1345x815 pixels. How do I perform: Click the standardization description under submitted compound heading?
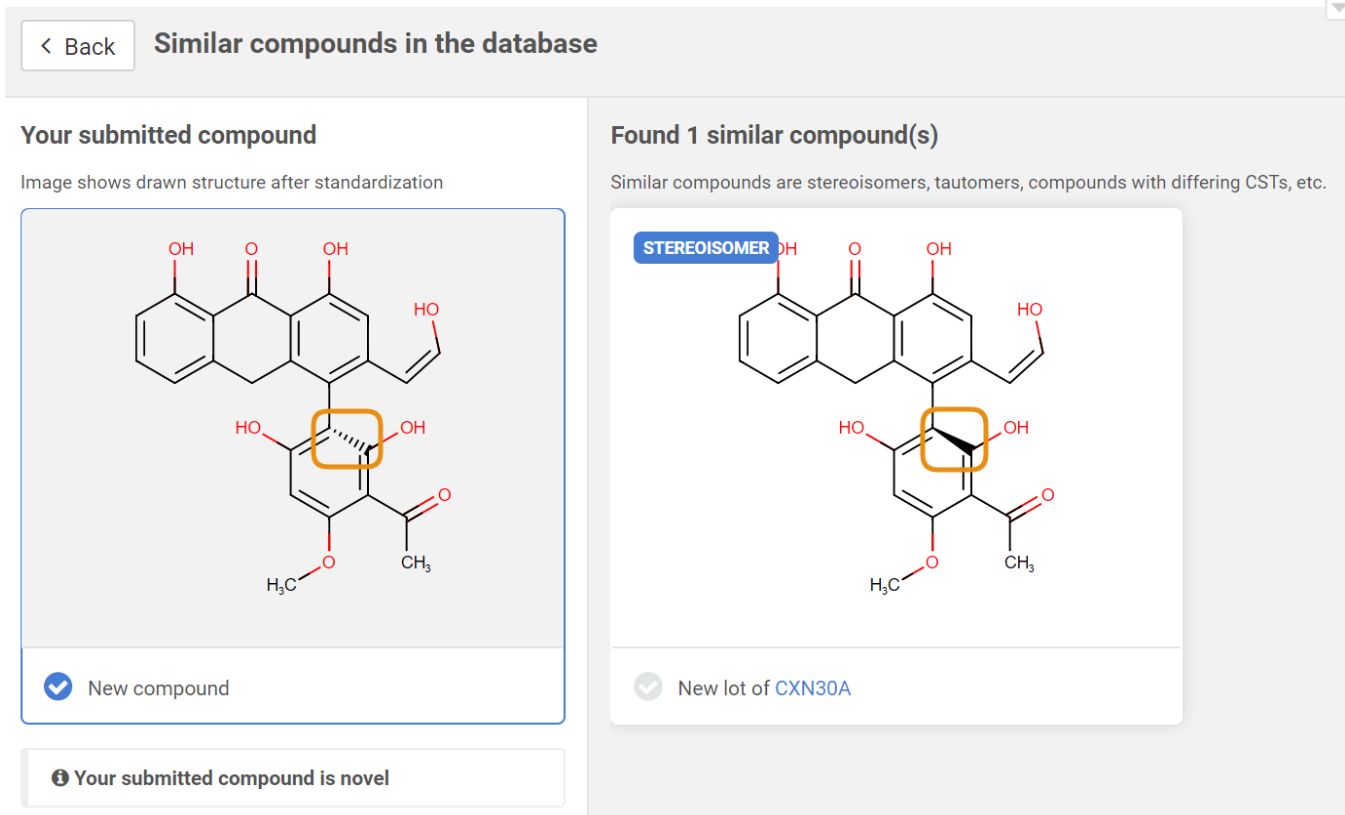coord(231,183)
